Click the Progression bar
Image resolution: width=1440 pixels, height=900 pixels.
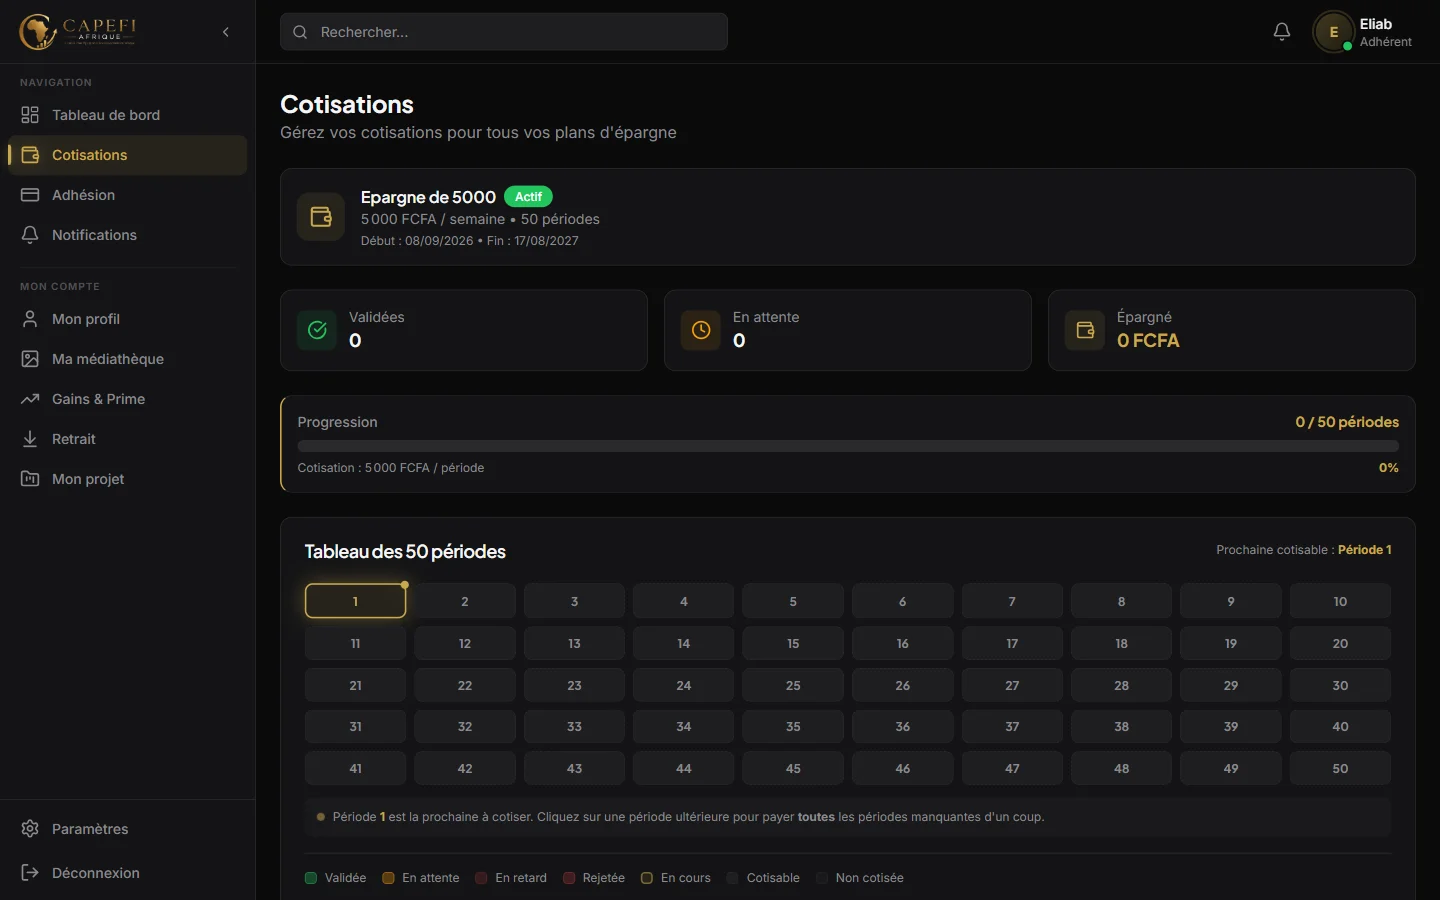tap(848, 446)
